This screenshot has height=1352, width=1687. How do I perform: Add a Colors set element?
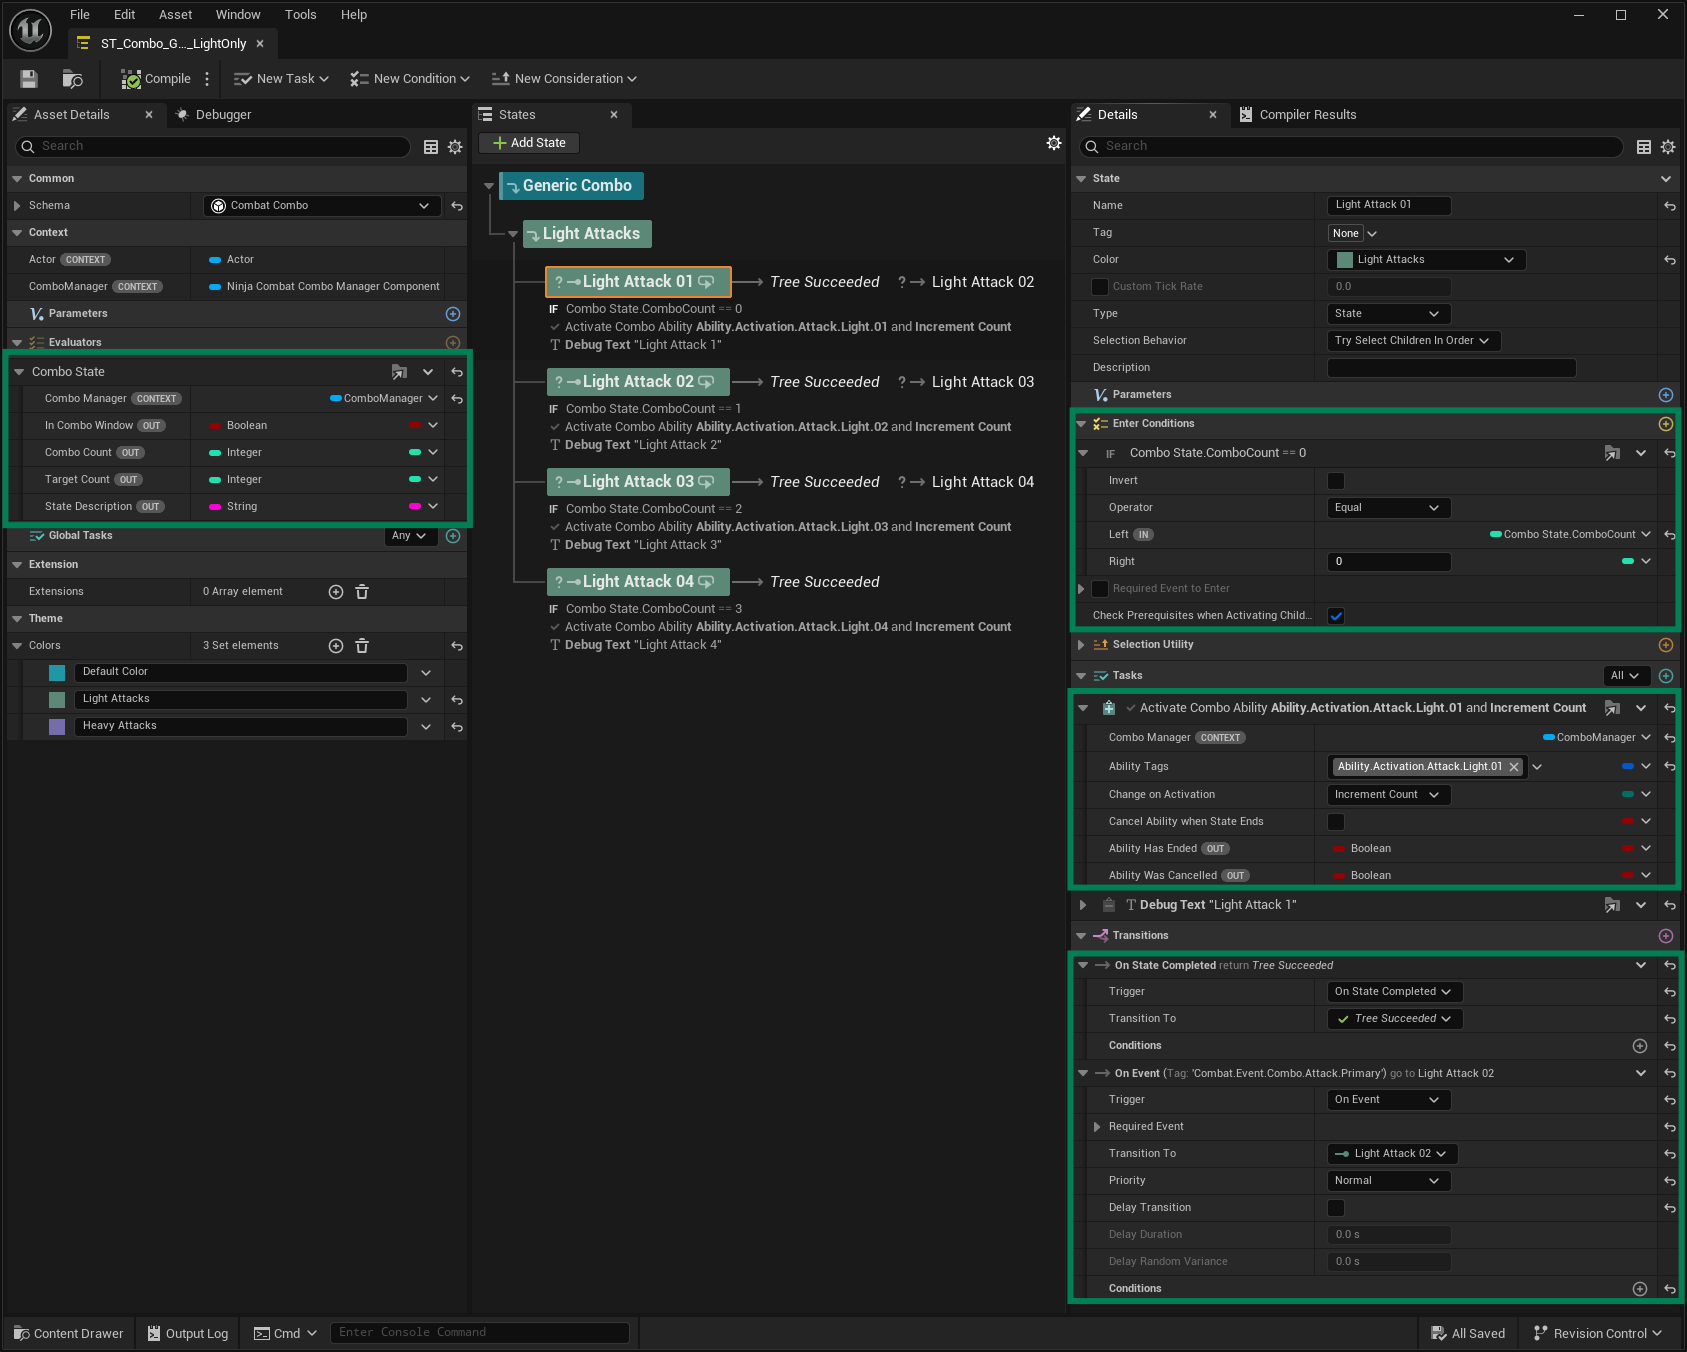point(336,646)
